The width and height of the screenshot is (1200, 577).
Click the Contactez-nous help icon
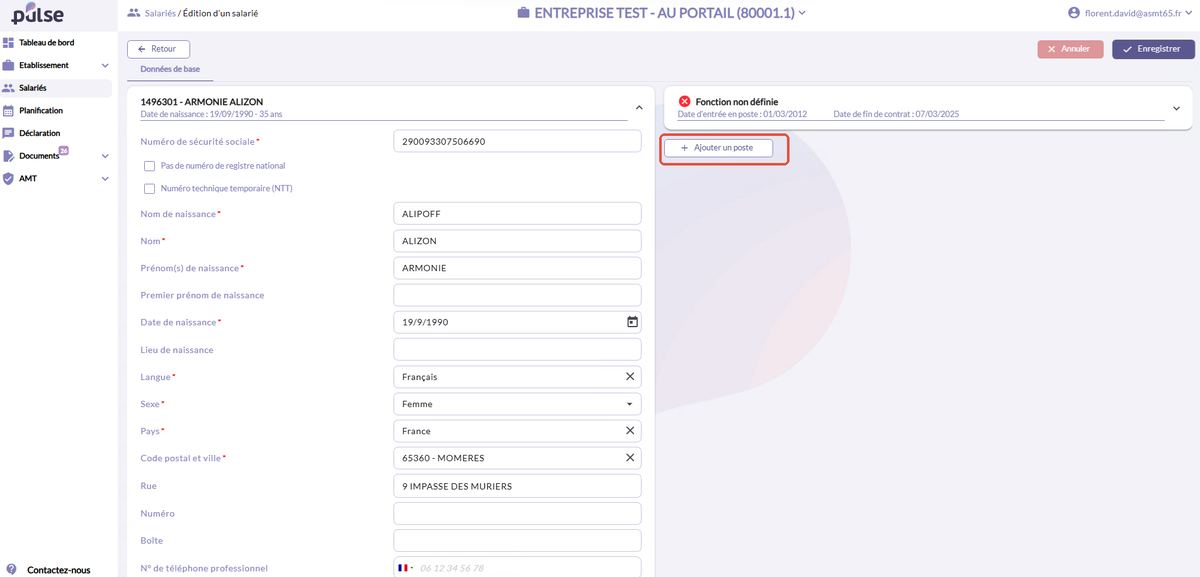10,570
